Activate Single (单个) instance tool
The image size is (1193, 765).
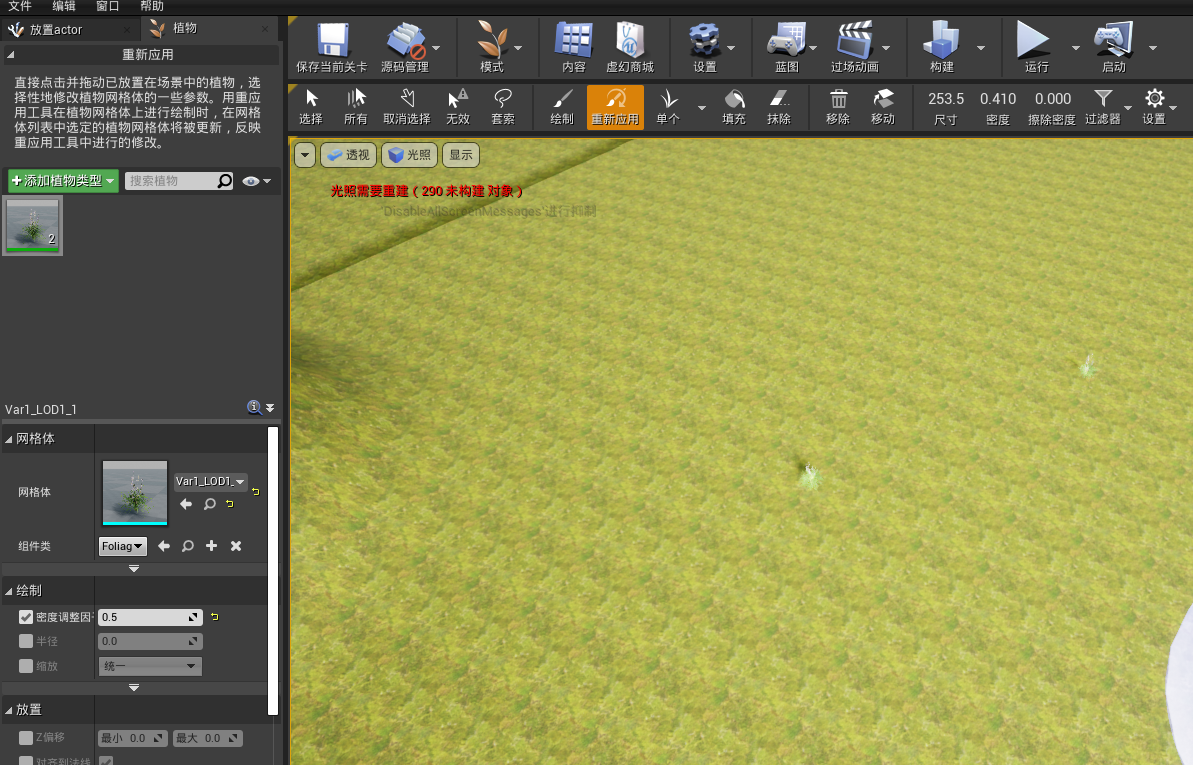point(668,107)
